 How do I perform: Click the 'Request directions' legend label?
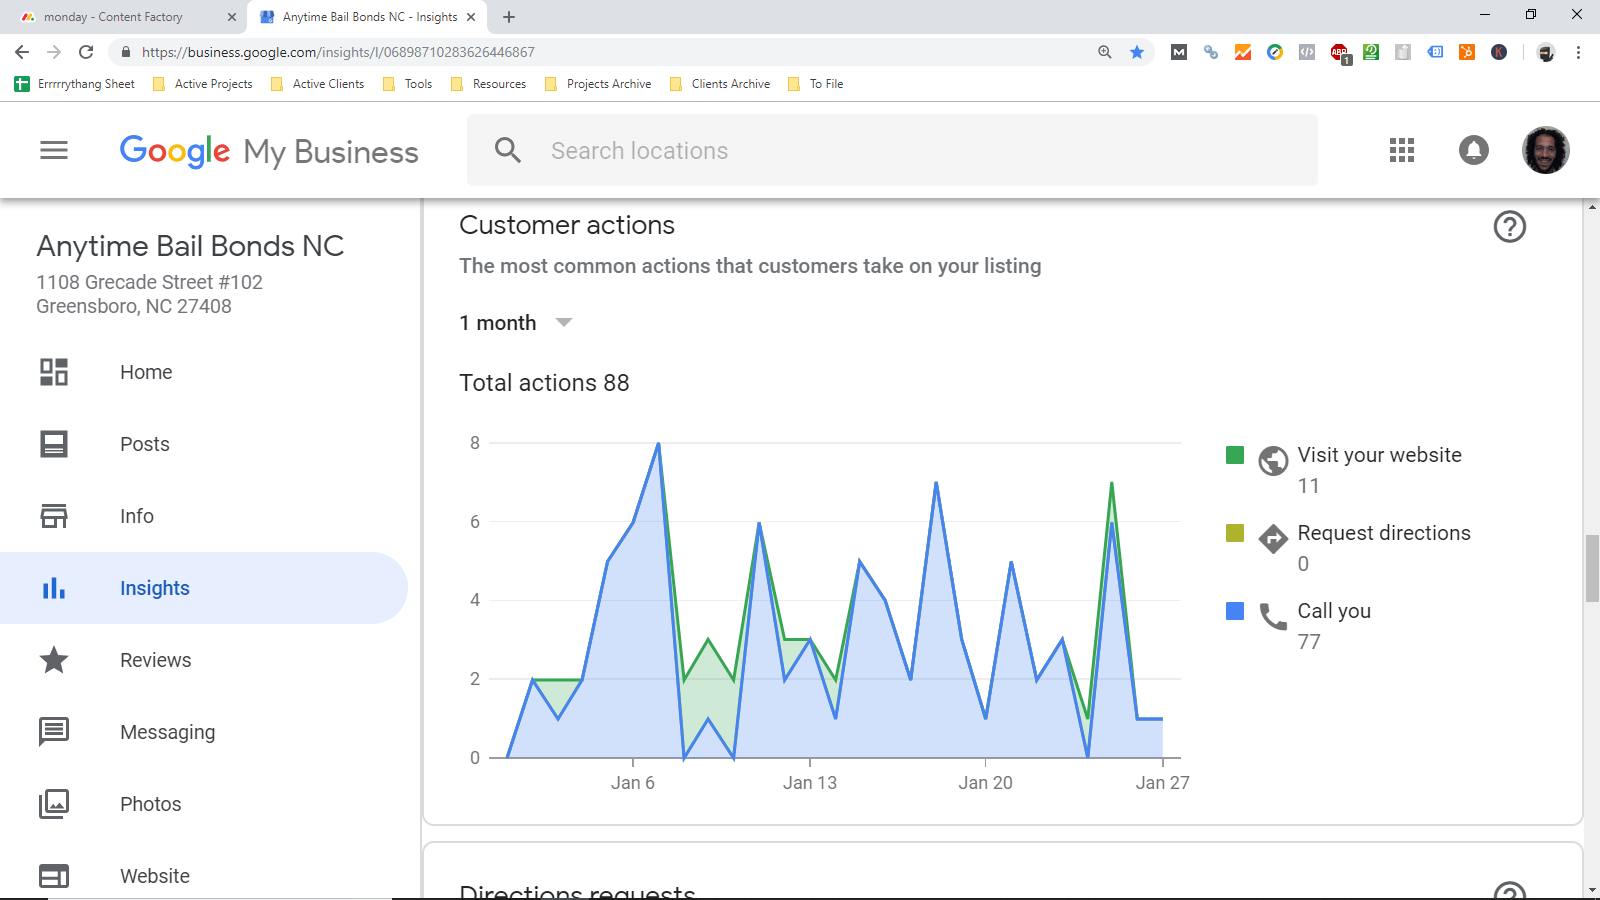tap(1384, 533)
